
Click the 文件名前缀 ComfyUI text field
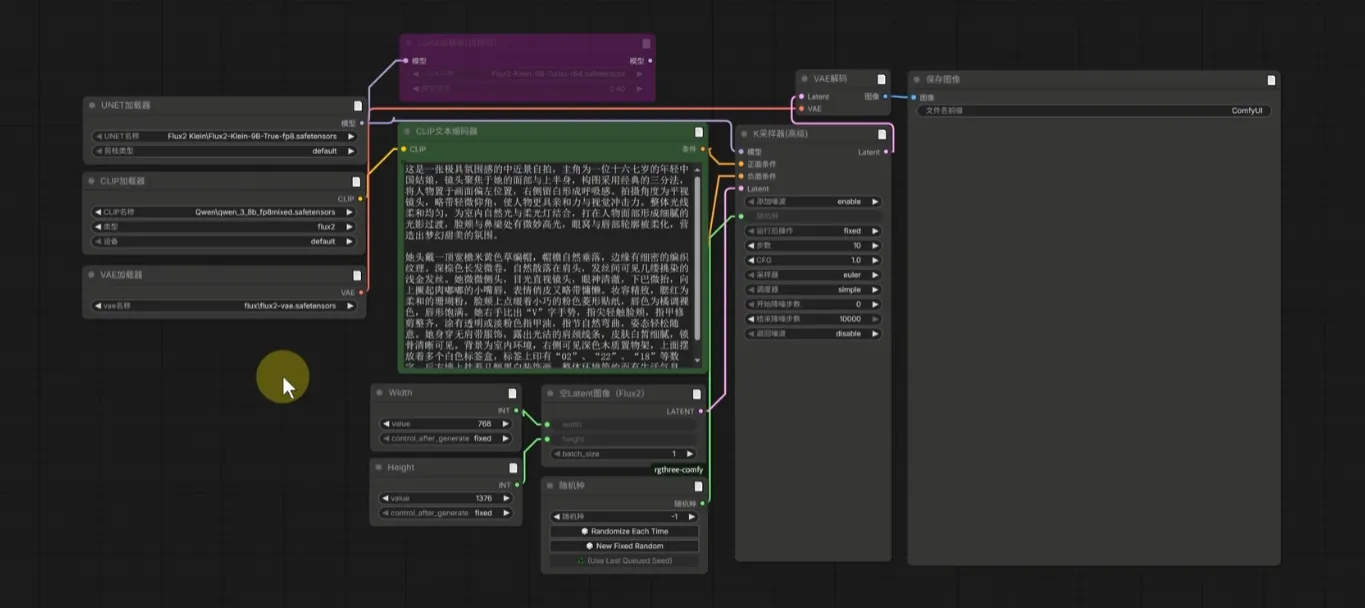[1093, 111]
